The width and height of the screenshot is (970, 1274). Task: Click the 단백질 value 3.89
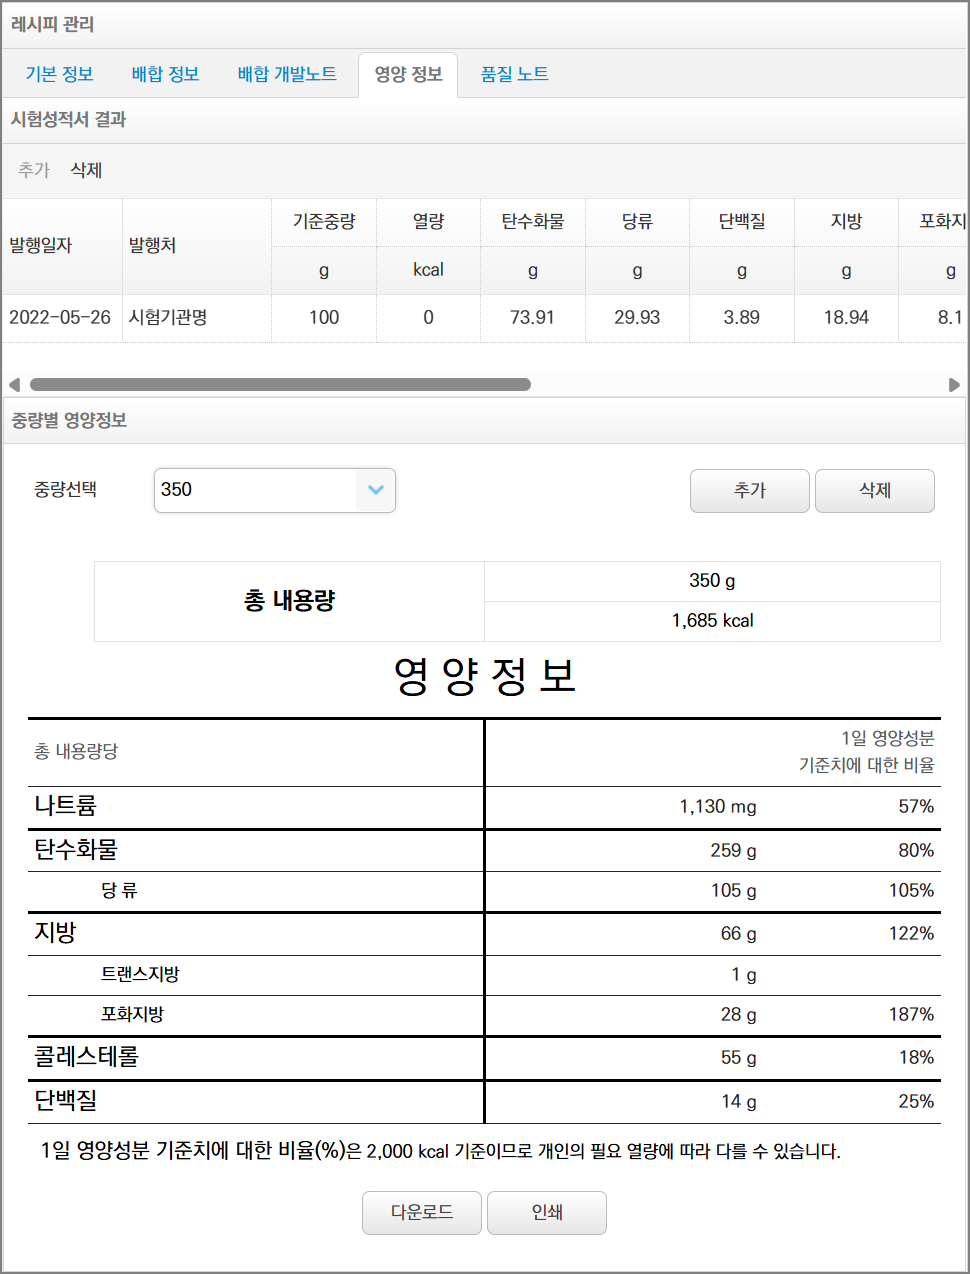pos(742,318)
